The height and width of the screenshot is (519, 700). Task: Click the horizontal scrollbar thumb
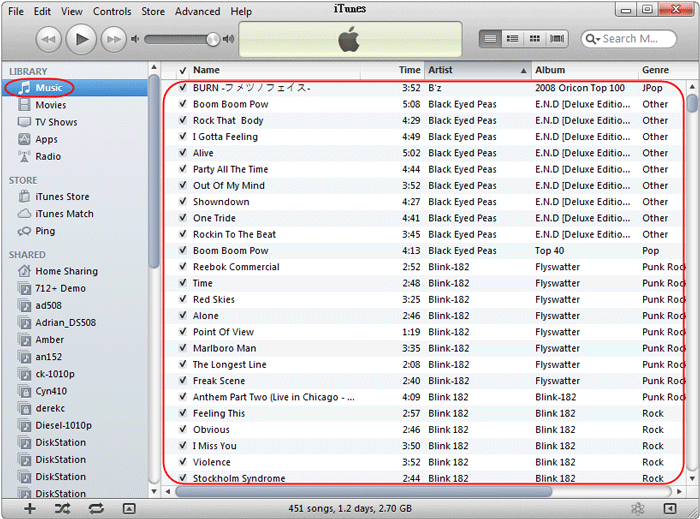coord(364,492)
